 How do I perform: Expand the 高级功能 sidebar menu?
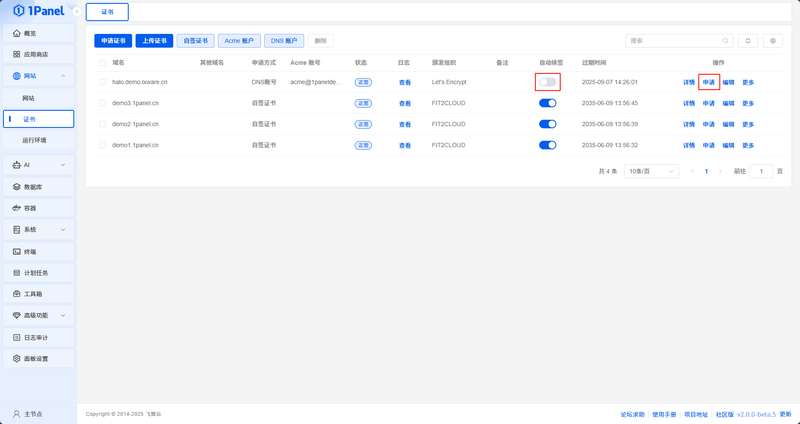38,315
